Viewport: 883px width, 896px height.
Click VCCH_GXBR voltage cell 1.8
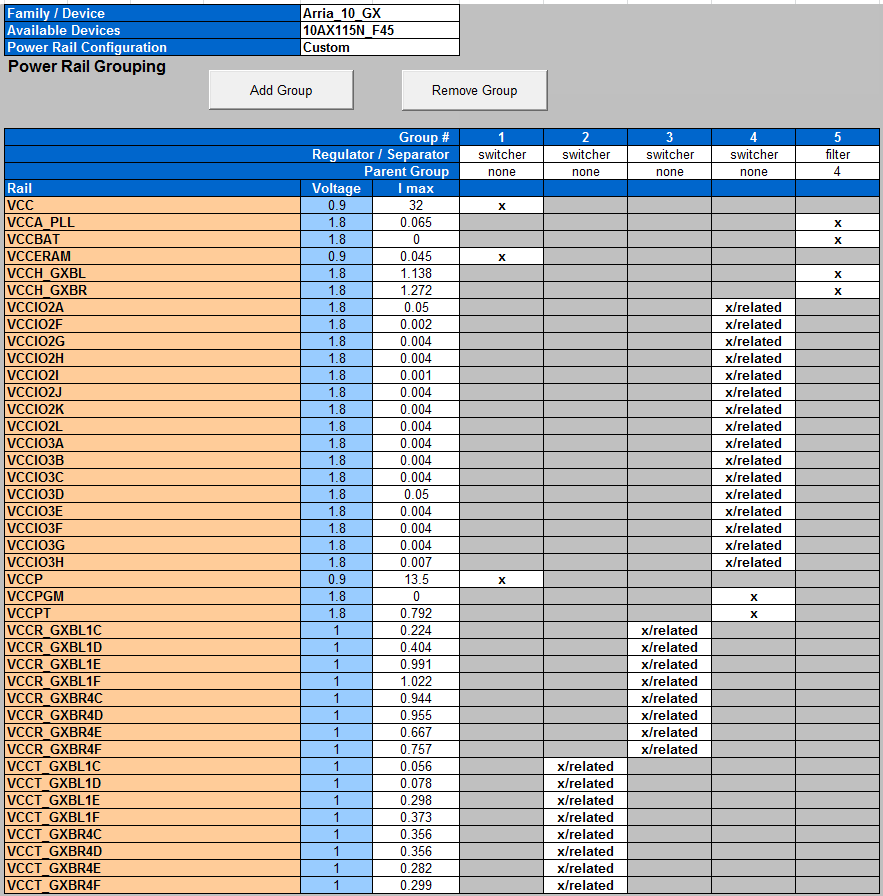click(337, 290)
